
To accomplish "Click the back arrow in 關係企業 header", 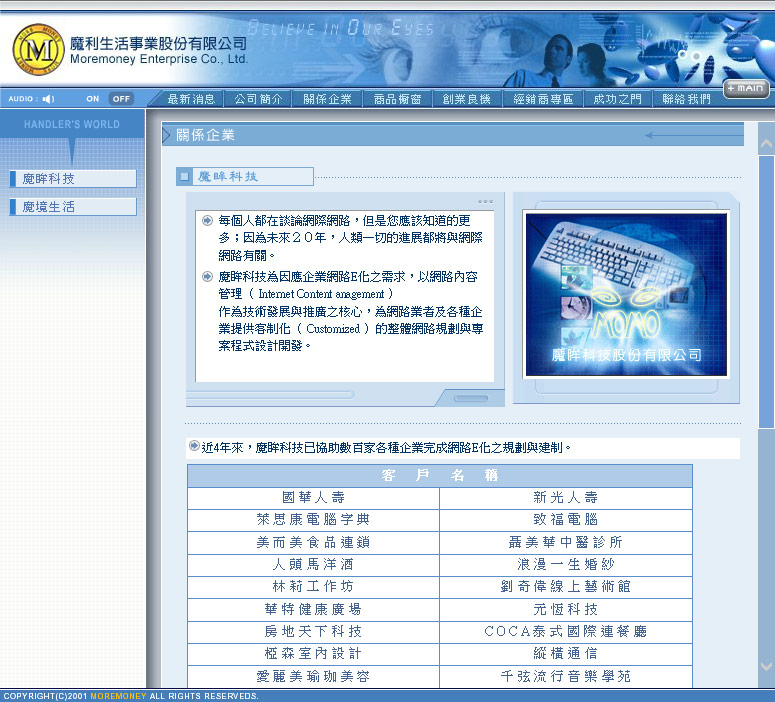I will pos(693,135).
